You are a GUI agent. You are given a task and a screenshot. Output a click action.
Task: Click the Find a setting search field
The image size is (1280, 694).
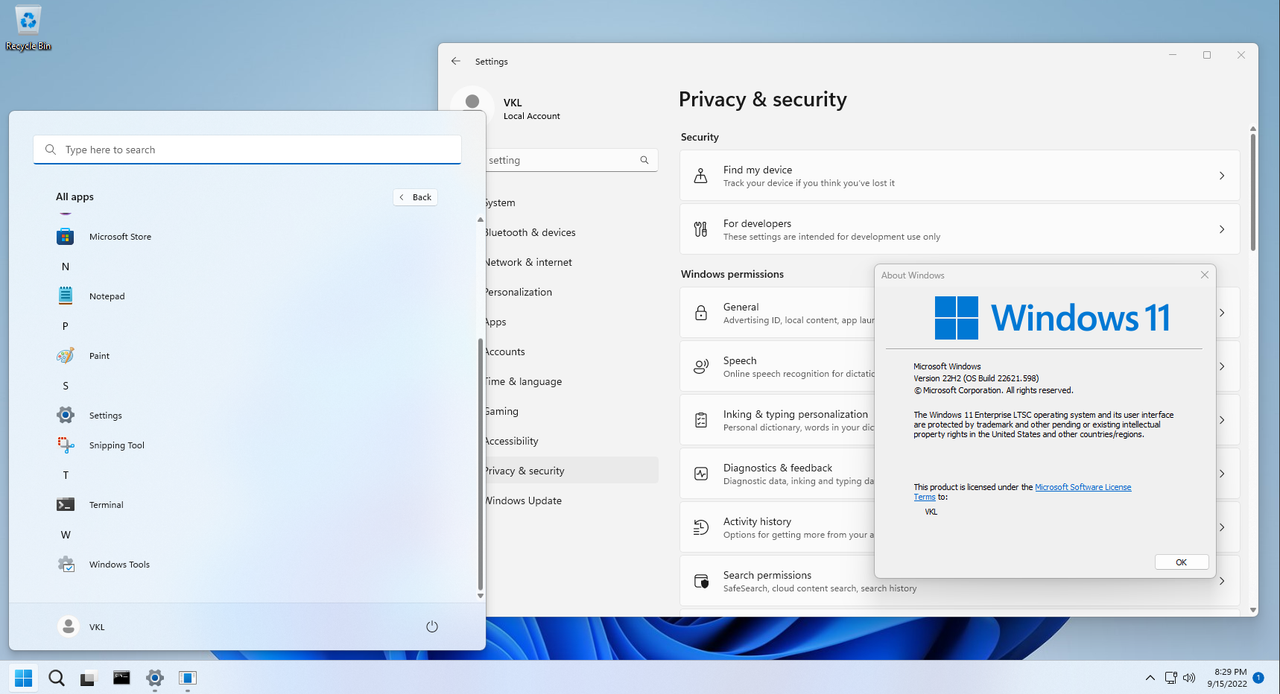point(572,160)
